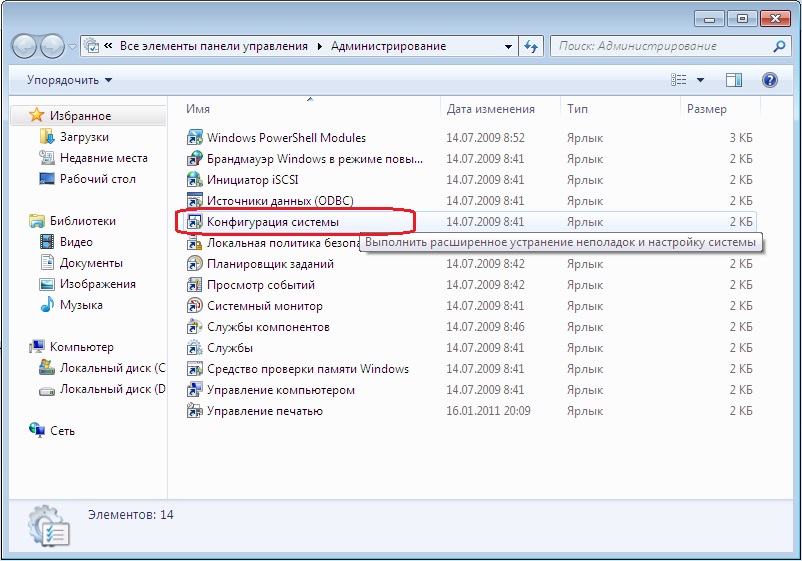Click the refresh button next to address bar
The image size is (802, 561).
point(531,46)
